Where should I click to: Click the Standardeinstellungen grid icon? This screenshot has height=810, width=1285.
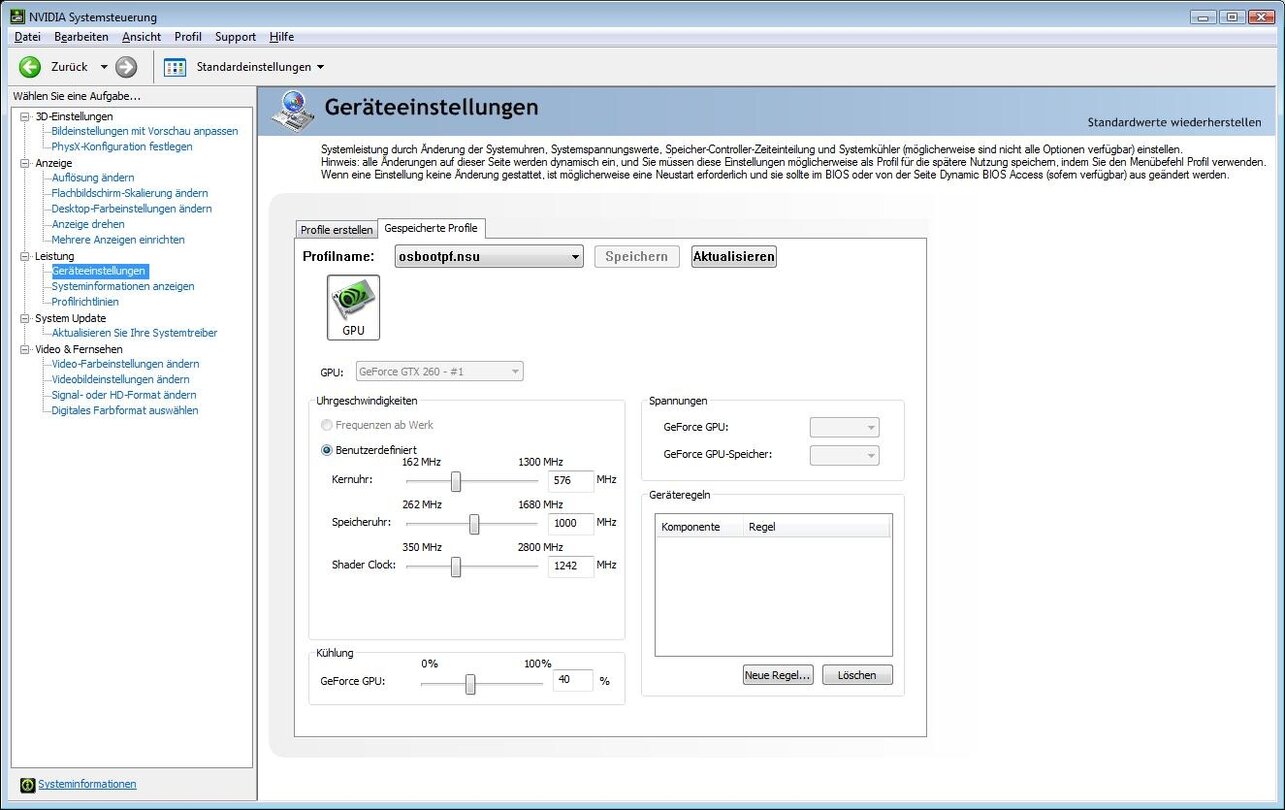point(175,67)
